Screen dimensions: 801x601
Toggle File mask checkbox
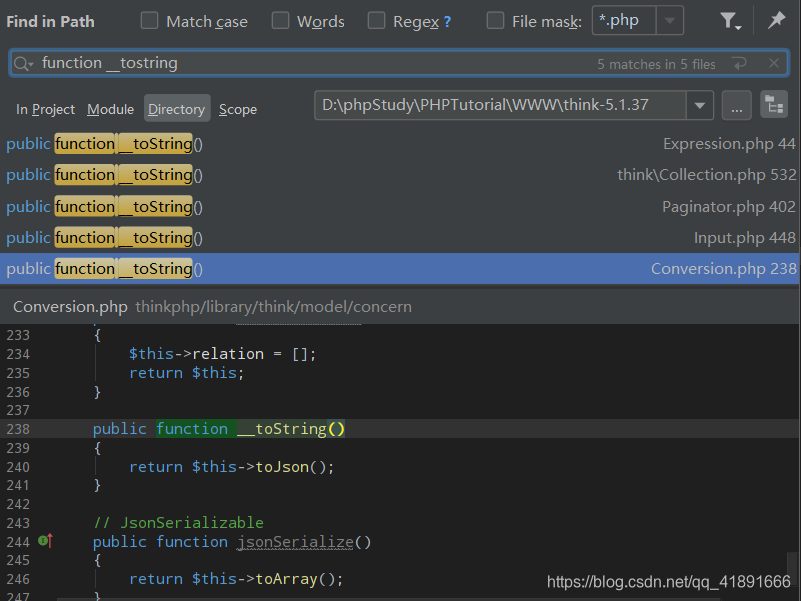pyautogui.click(x=495, y=21)
